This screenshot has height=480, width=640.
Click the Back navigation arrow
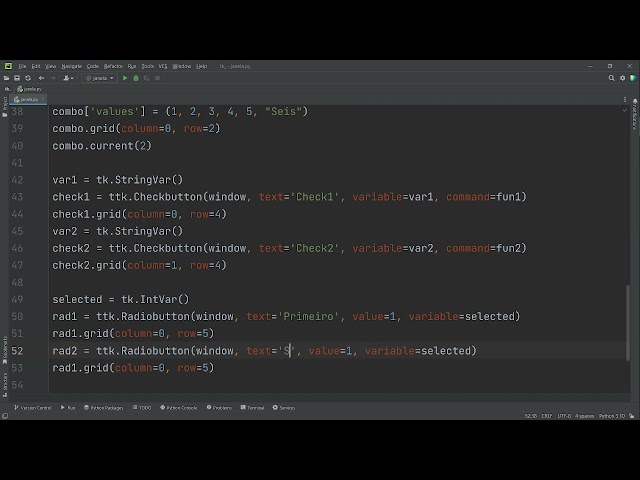point(41,78)
